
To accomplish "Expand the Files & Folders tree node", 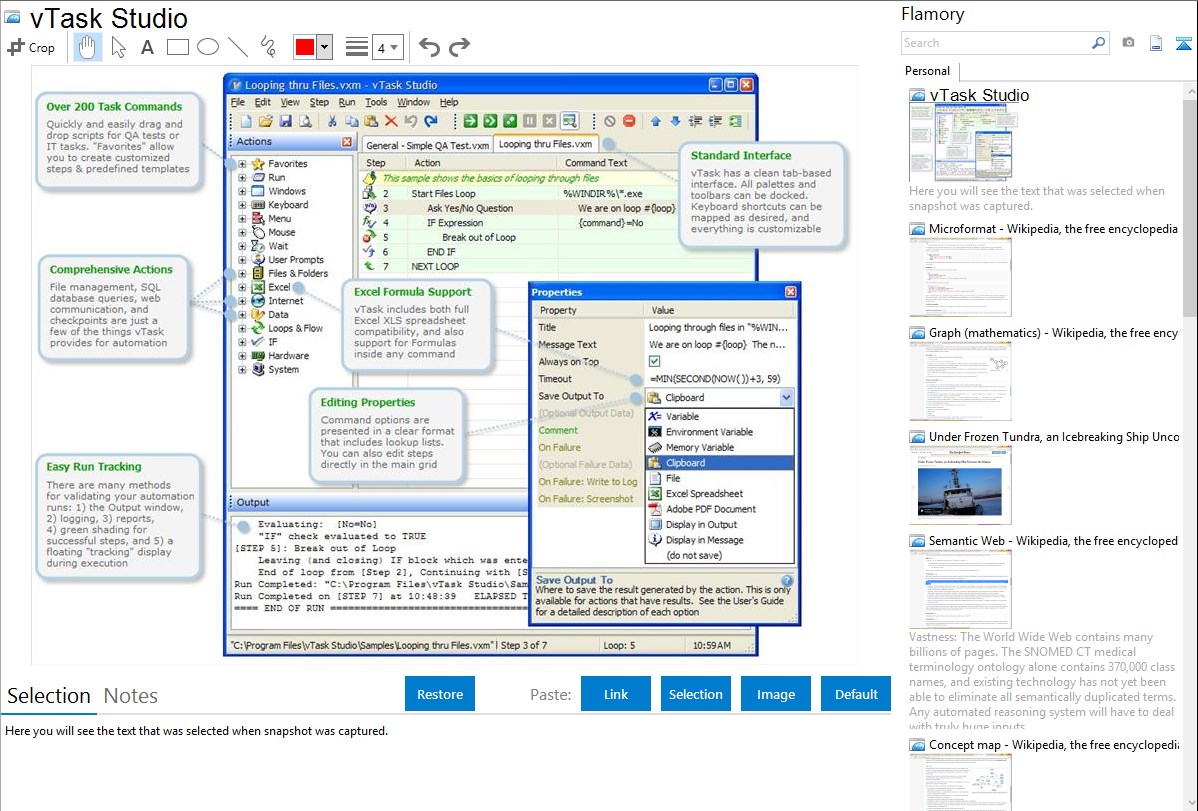I will (x=242, y=273).
